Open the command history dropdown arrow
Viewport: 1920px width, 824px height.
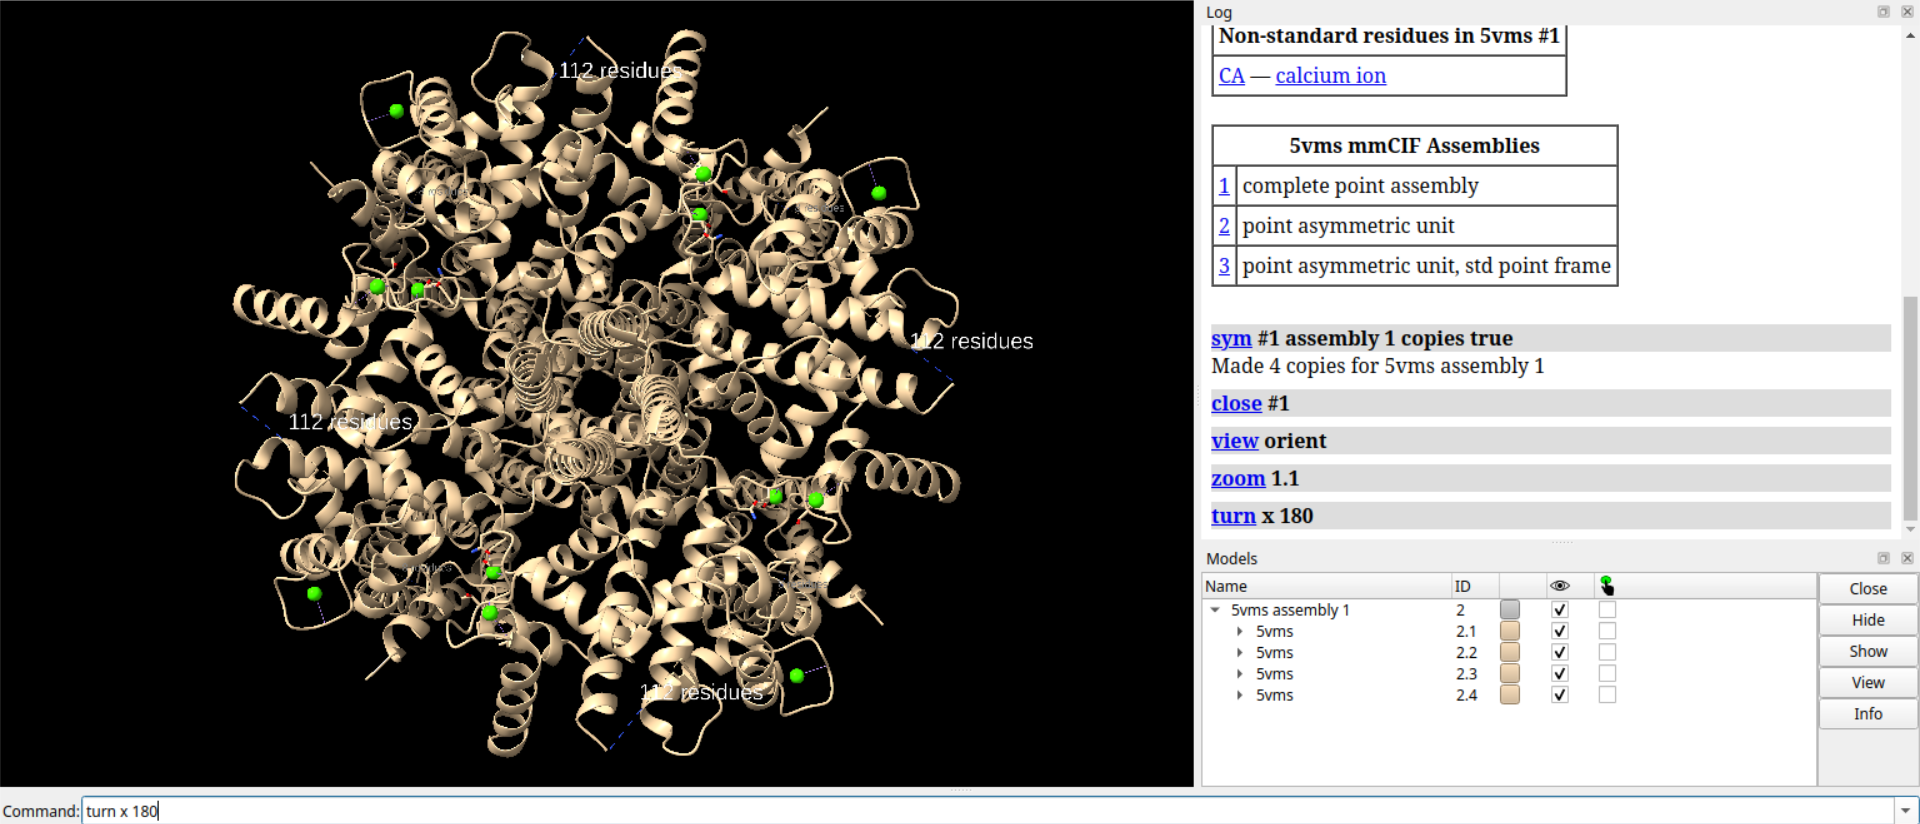click(x=1905, y=811)
